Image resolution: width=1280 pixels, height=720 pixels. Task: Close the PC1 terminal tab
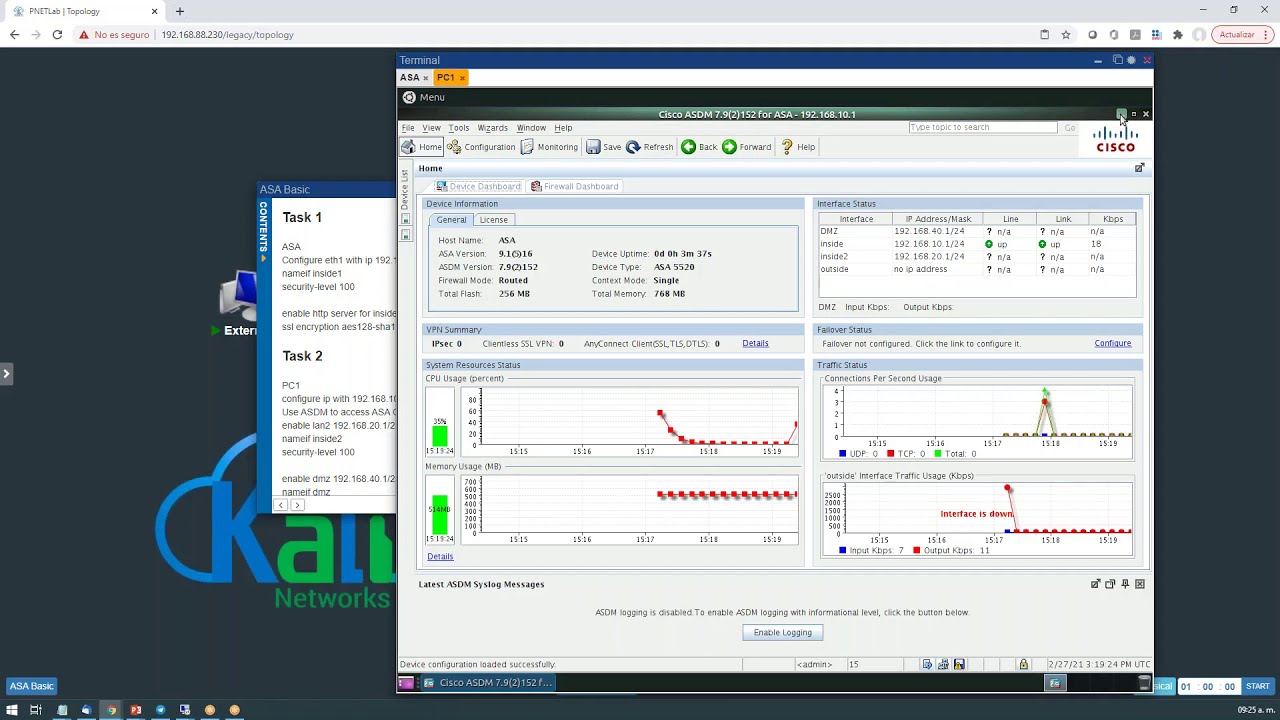462,78
